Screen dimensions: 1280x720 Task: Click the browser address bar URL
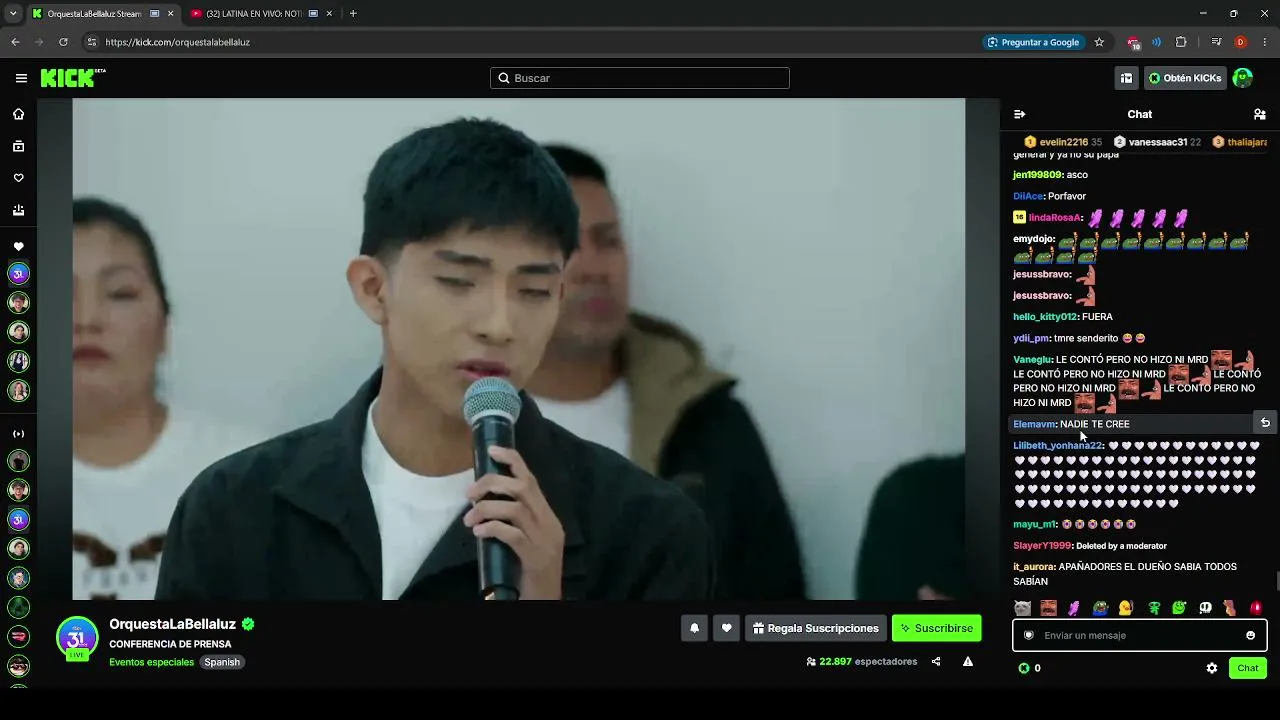point(177,42)
